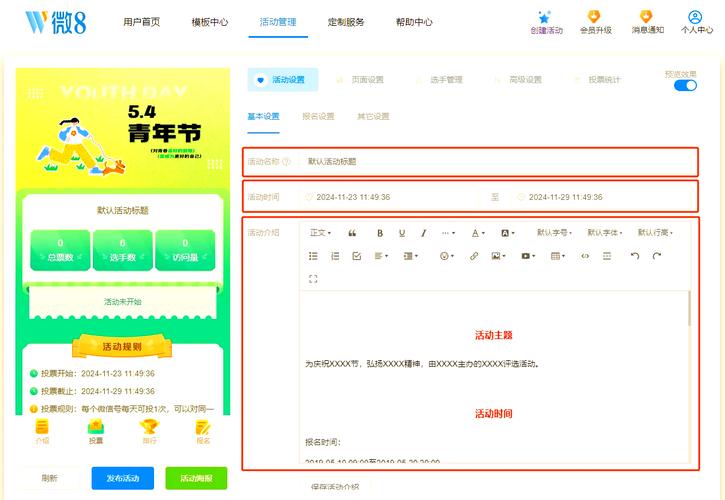Click the activity start time field
Image resolution: width=725 pixels, height=500 pixels.
point(391,197)
